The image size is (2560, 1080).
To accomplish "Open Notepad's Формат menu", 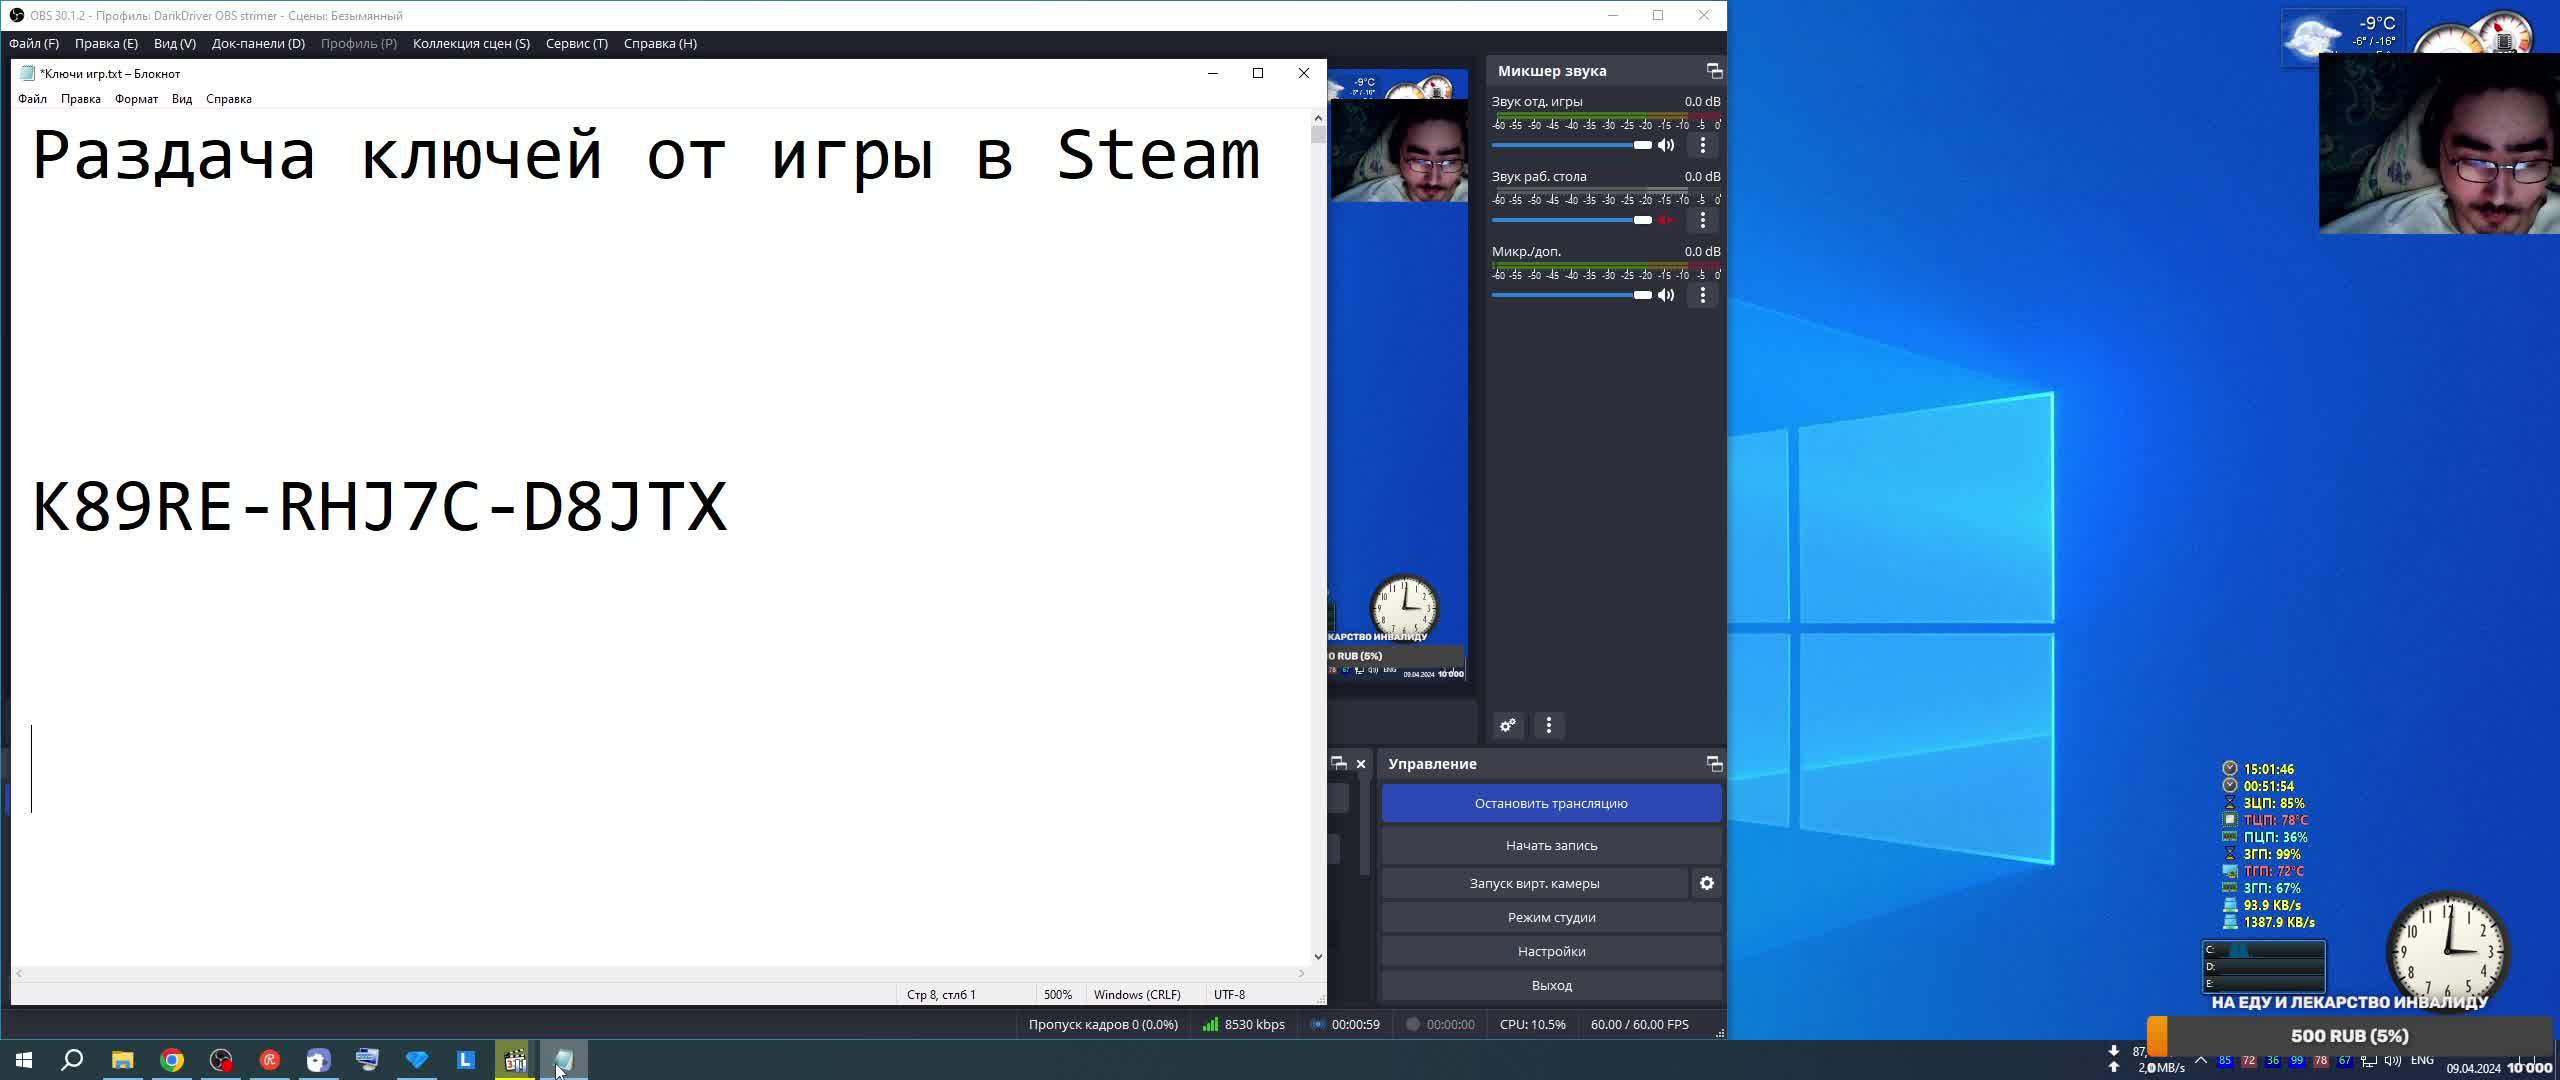I will (136, 99).
